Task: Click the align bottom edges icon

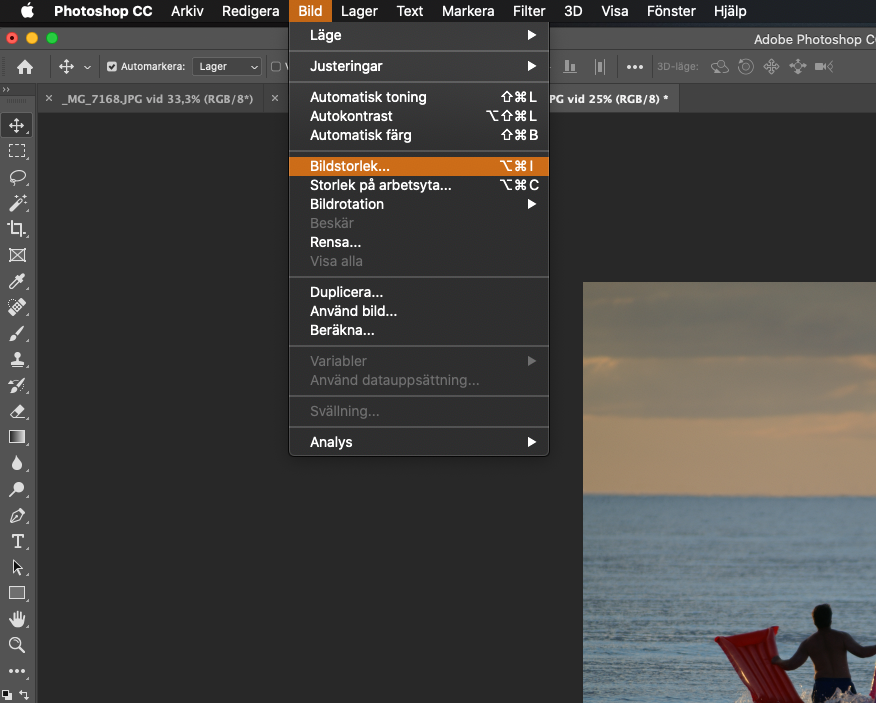Action: [x=570, y=66]
